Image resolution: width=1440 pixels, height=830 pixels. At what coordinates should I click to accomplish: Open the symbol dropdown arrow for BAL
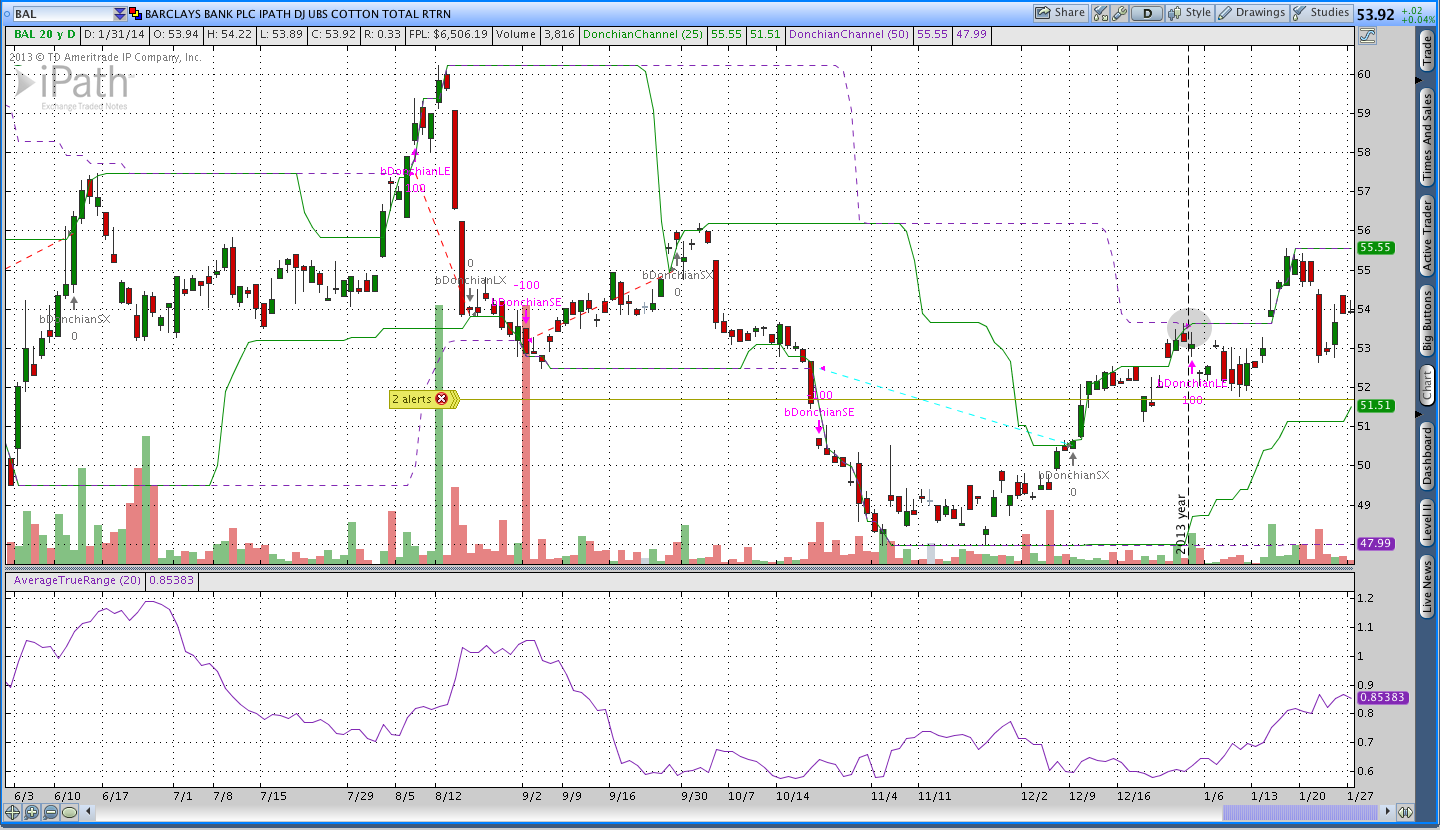click(x=120, y=14)
